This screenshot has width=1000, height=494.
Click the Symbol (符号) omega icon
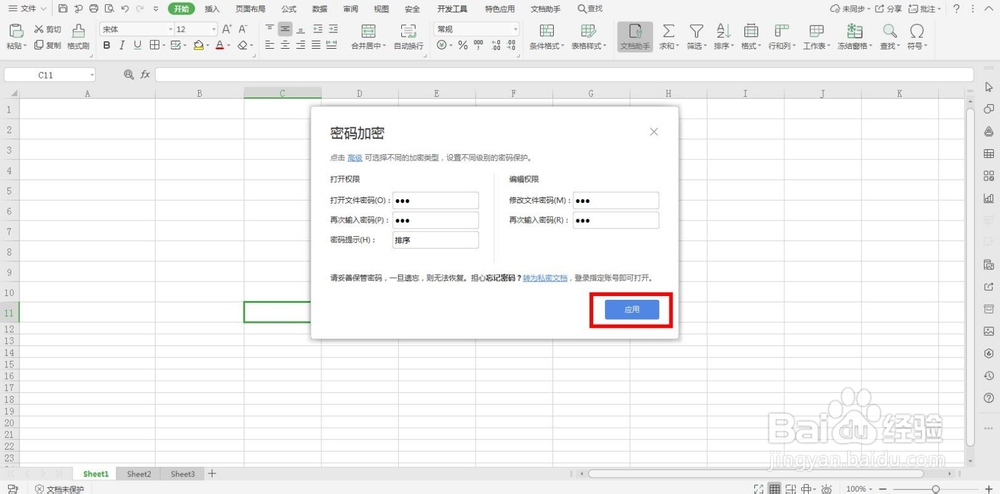click(917, 31)
